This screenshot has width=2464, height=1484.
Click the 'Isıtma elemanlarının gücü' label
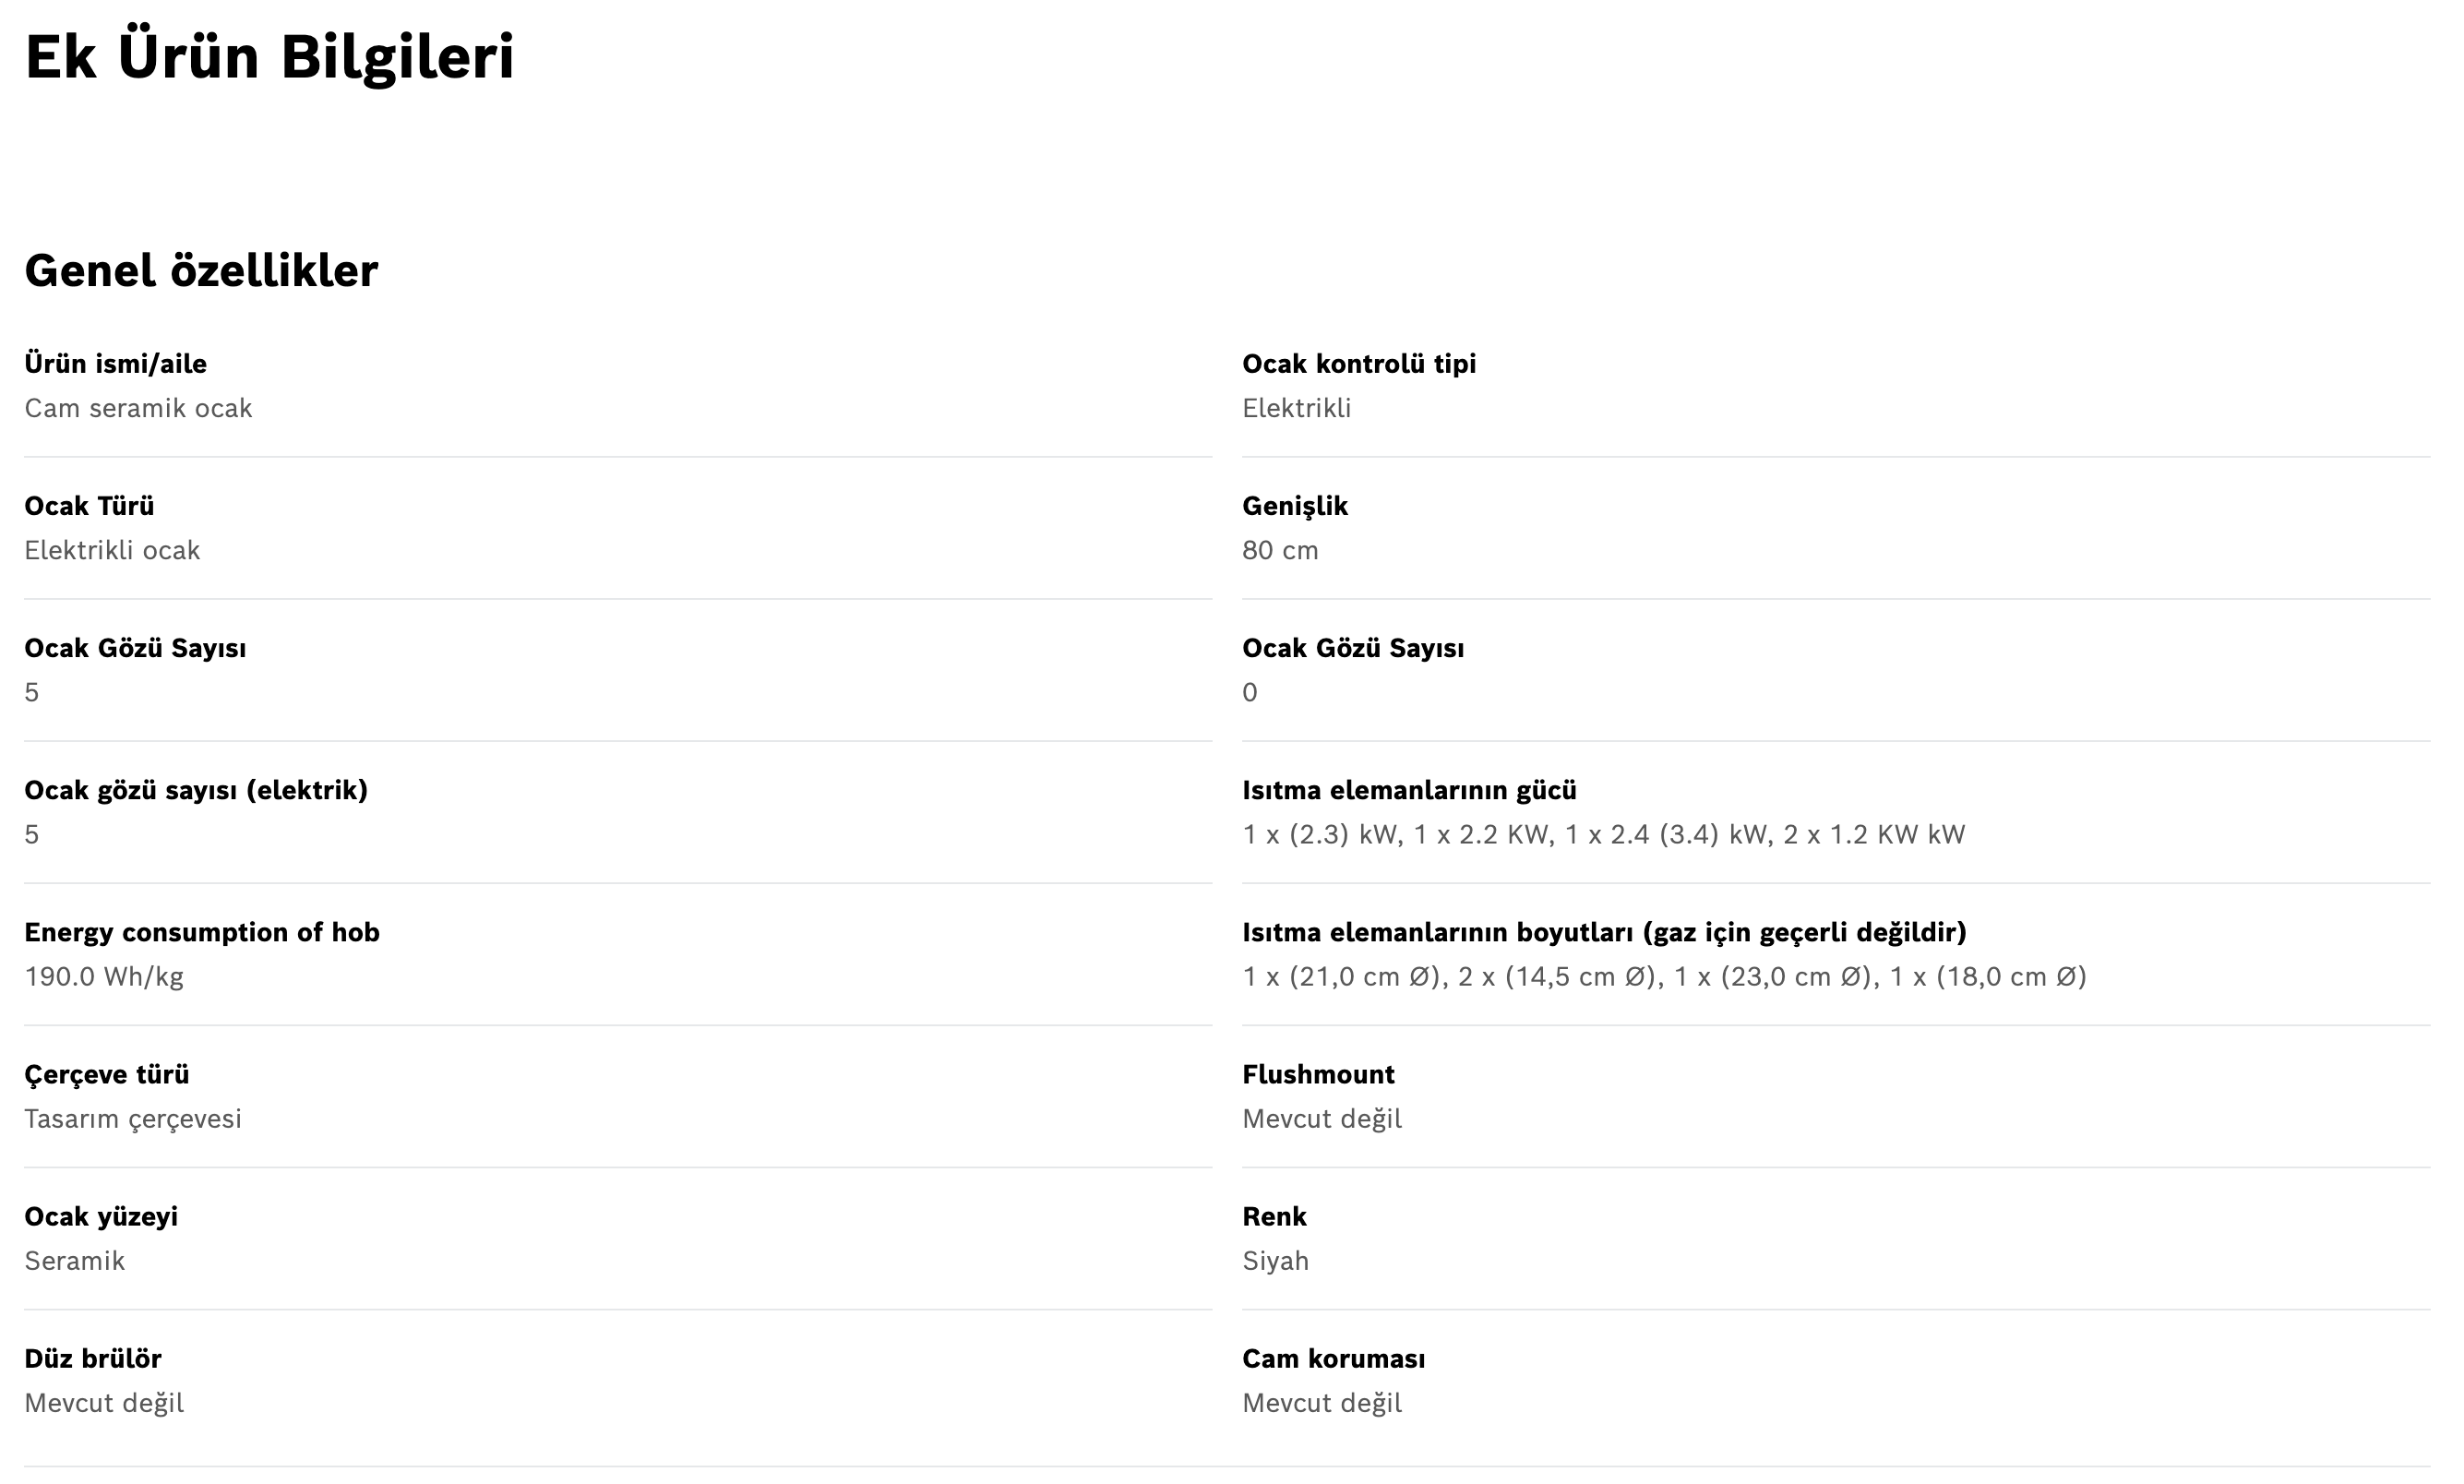tap(1408, 790)
